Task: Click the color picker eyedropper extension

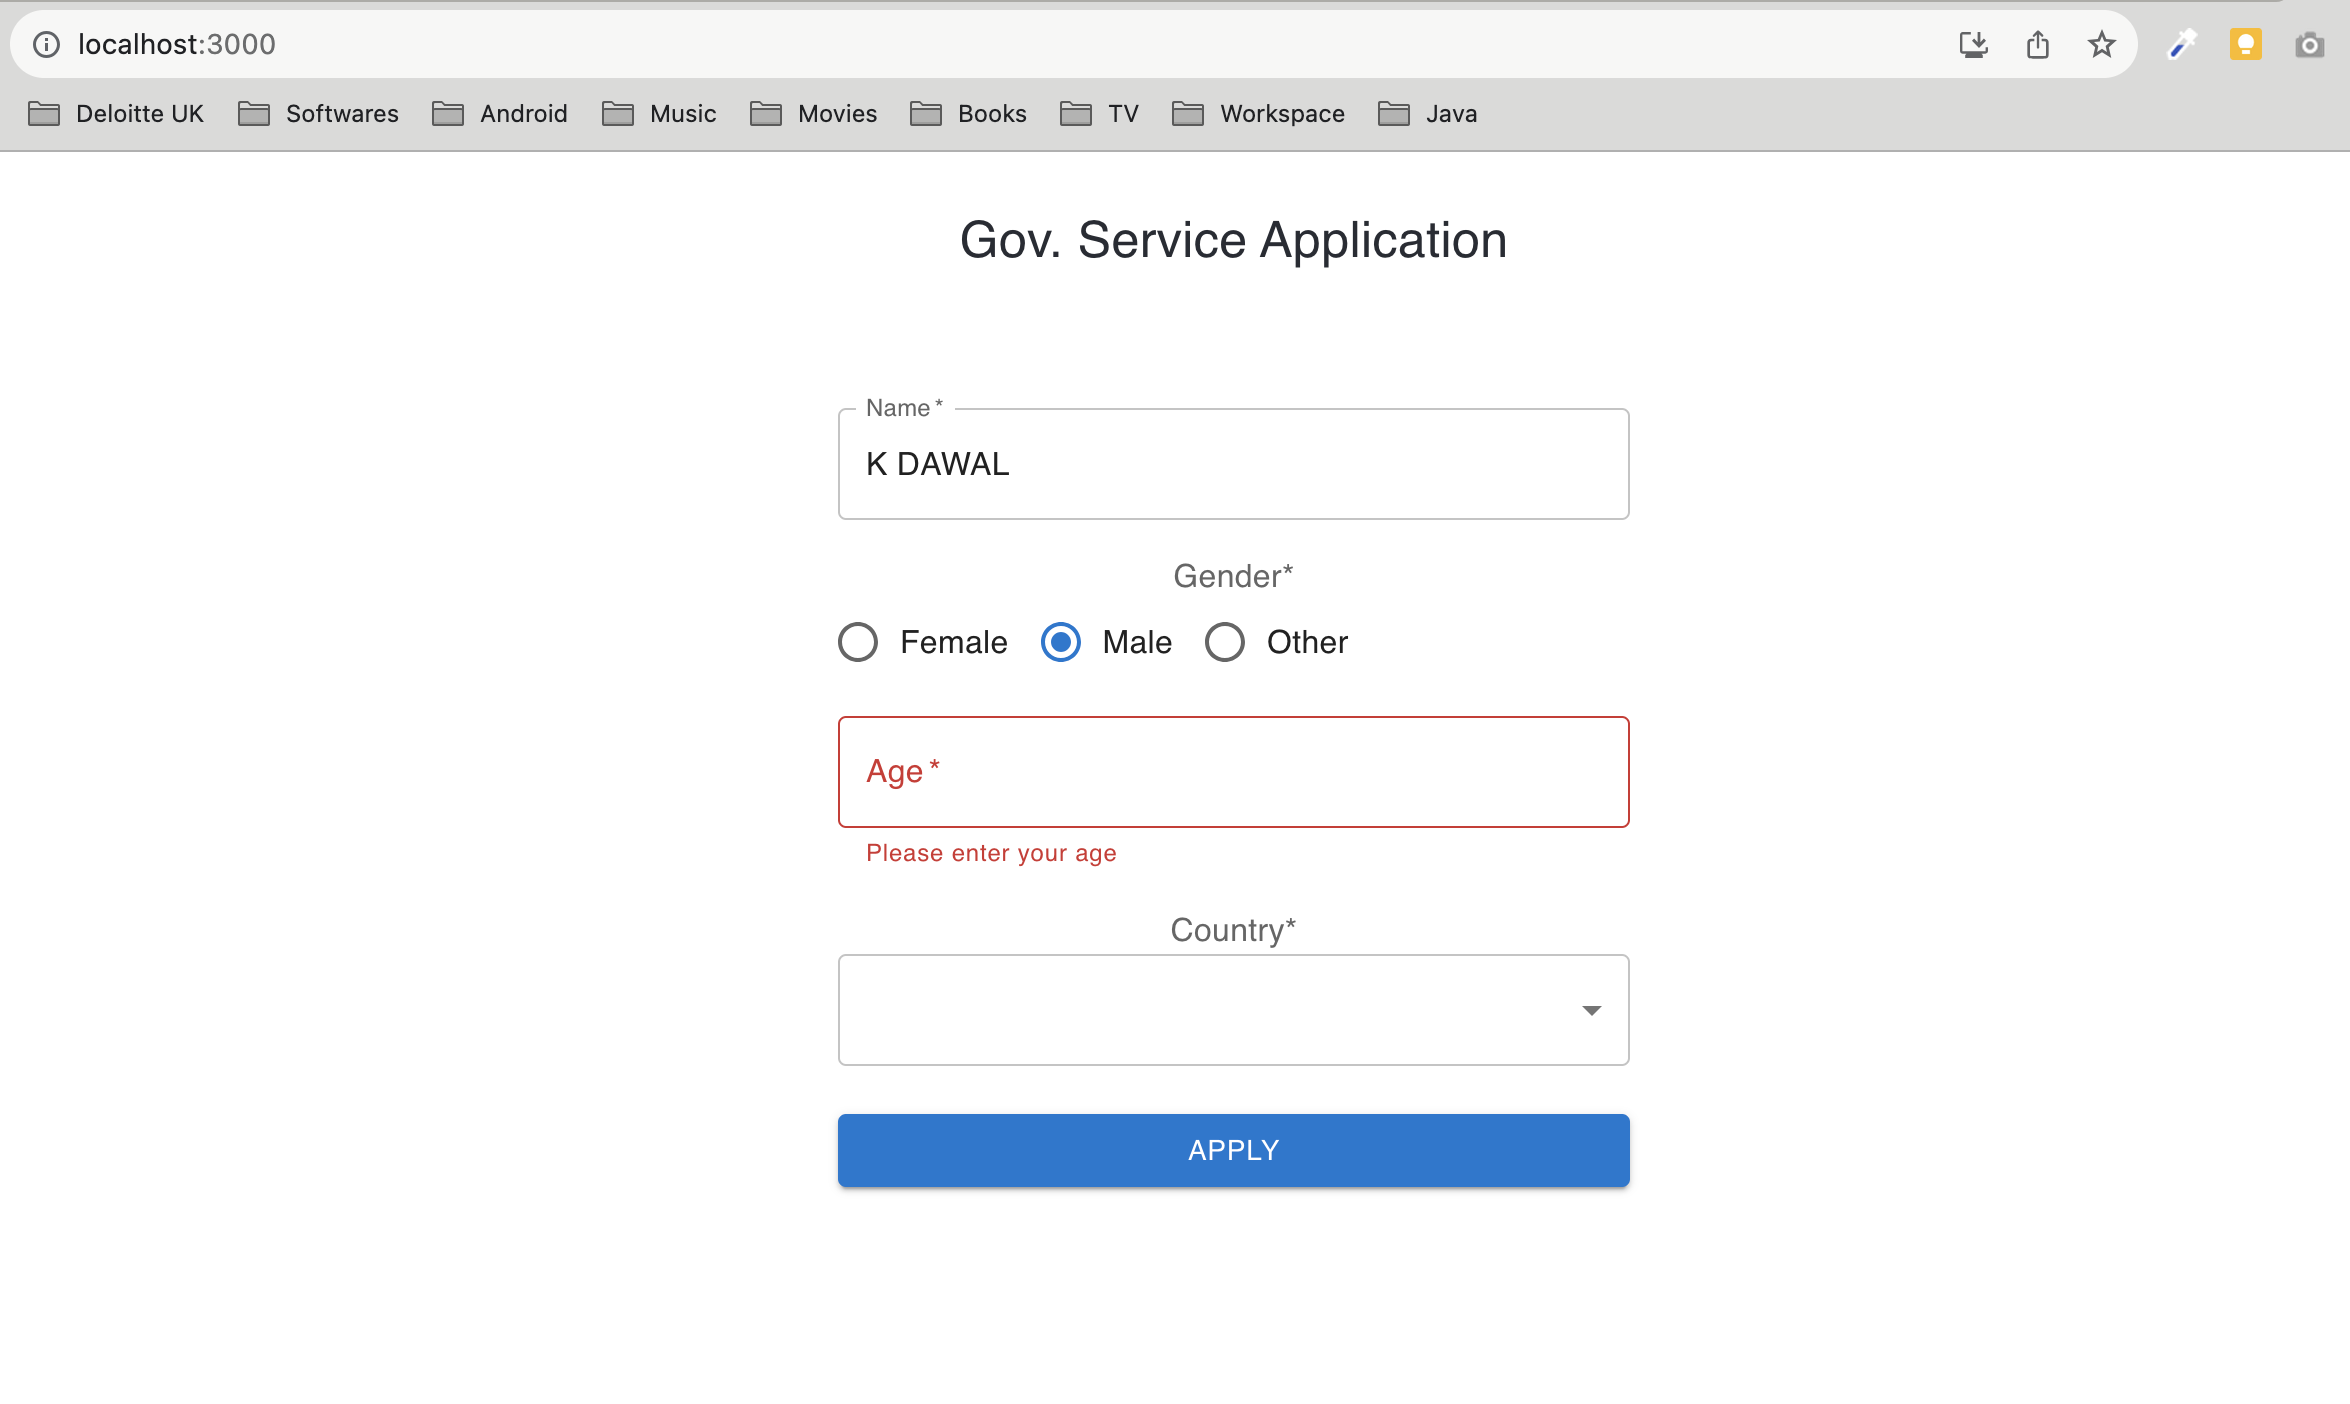Action: (2181, 44)
